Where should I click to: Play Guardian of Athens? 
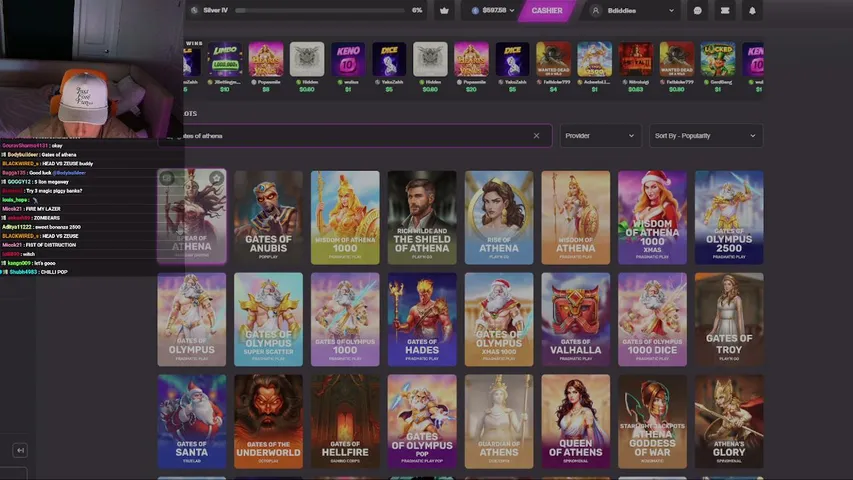[x=499, y=421]
